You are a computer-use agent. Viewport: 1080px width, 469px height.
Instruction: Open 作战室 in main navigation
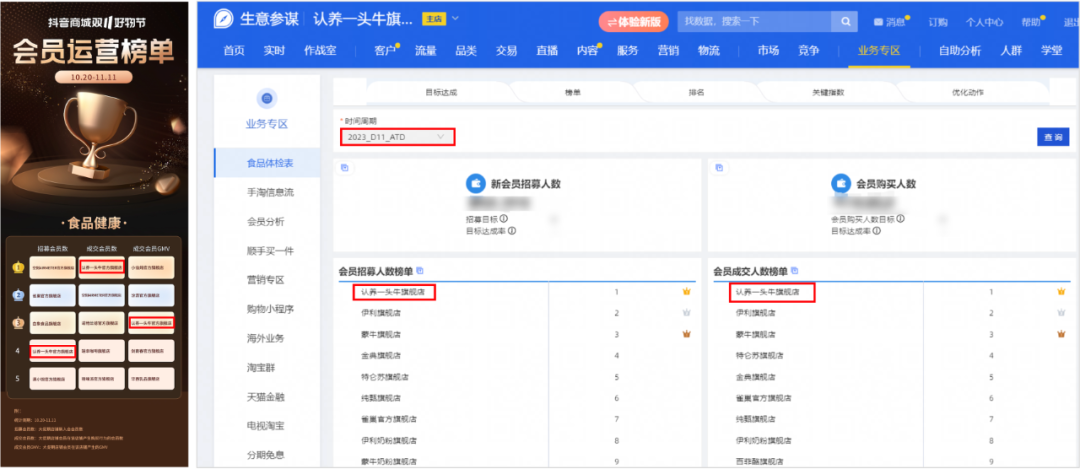pyautogui.click(x=320, y=50)
